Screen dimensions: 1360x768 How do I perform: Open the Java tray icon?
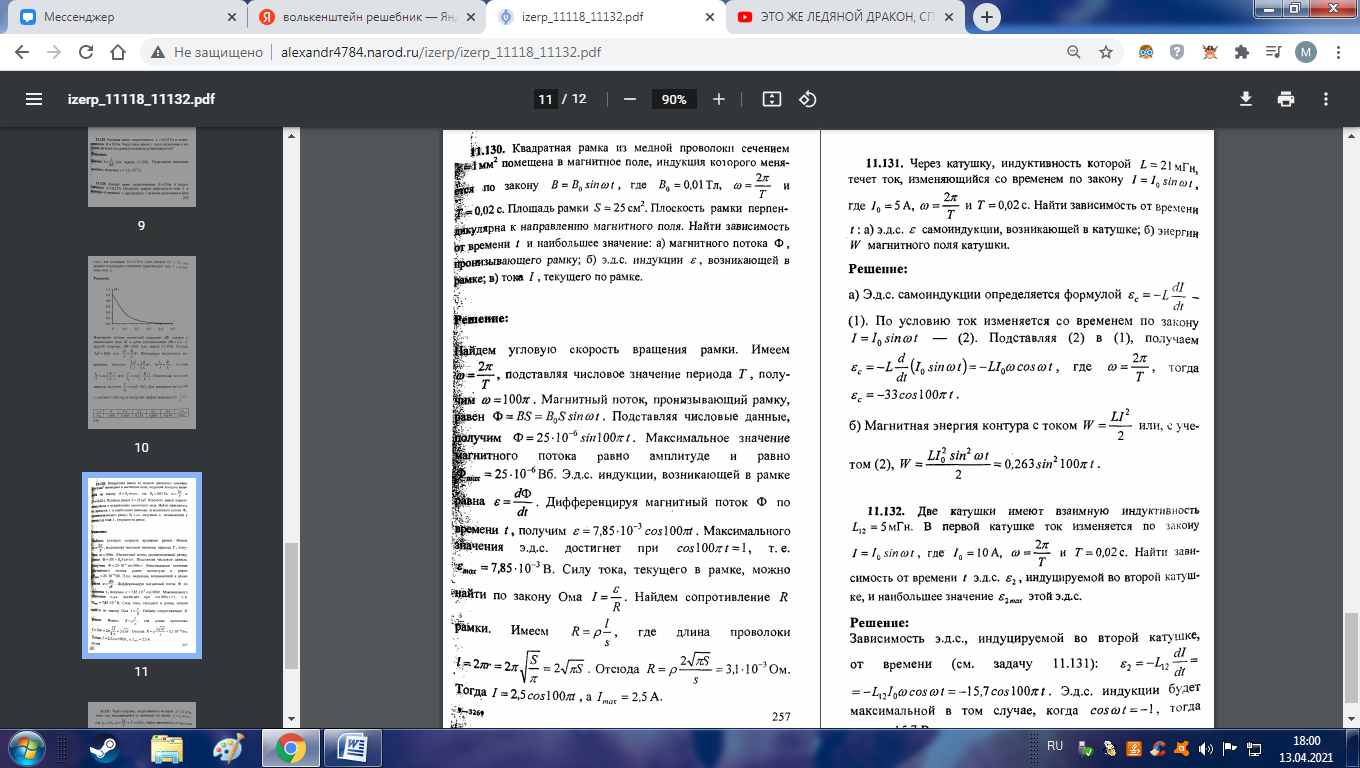[1136, 747]
